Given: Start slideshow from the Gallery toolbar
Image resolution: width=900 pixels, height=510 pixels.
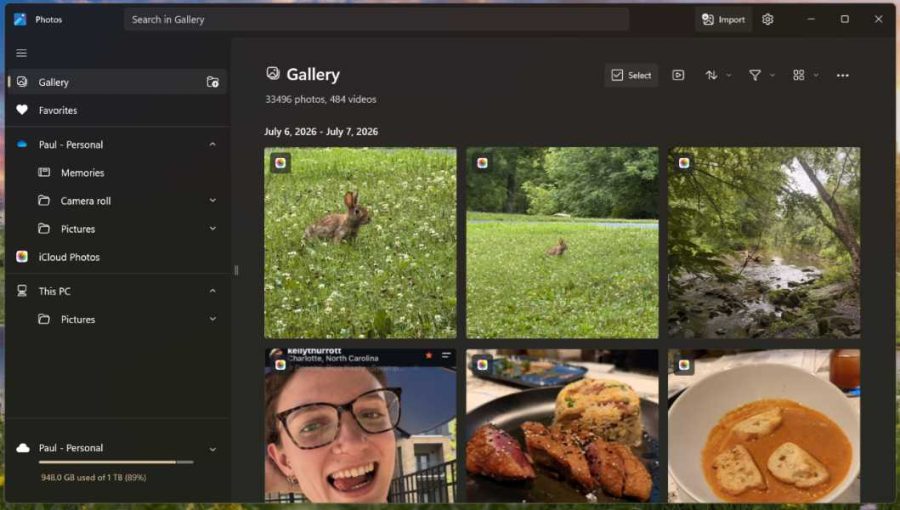Looking at the screenshot, I should click(x=678, y=75).
